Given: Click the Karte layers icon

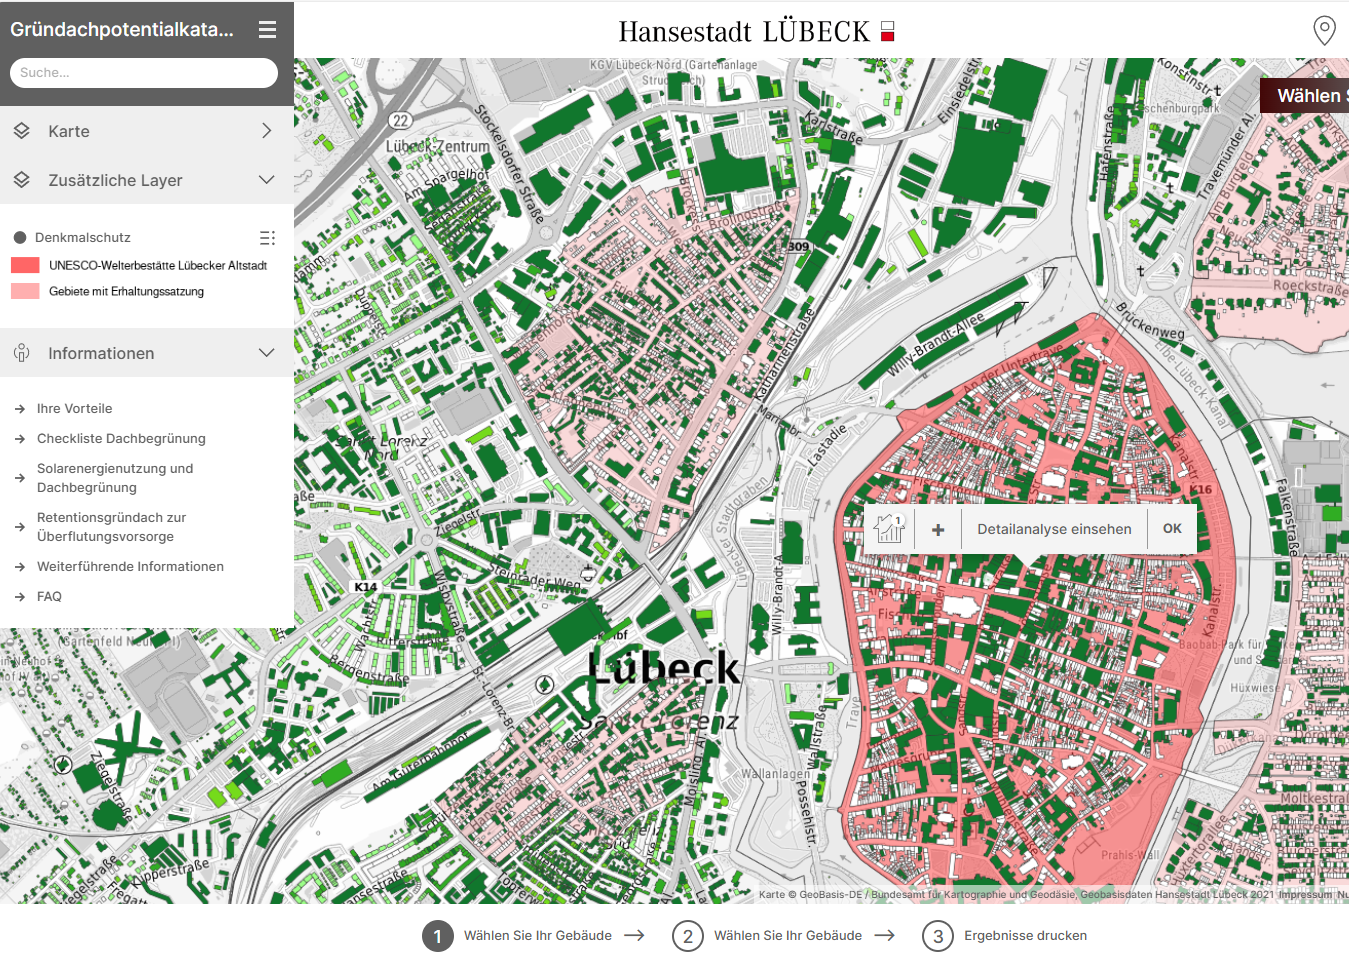Looking at the screenshot, I should (22, 131).
